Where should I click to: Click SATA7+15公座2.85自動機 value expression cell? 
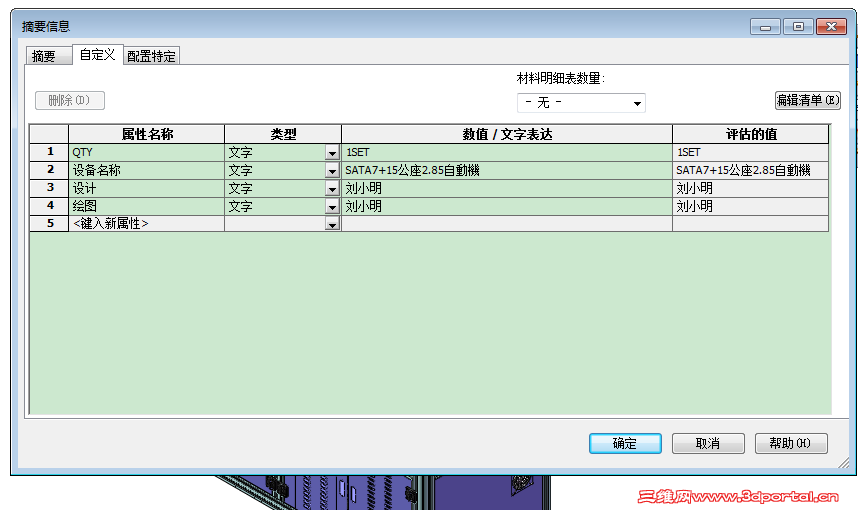tap(507, 171)
